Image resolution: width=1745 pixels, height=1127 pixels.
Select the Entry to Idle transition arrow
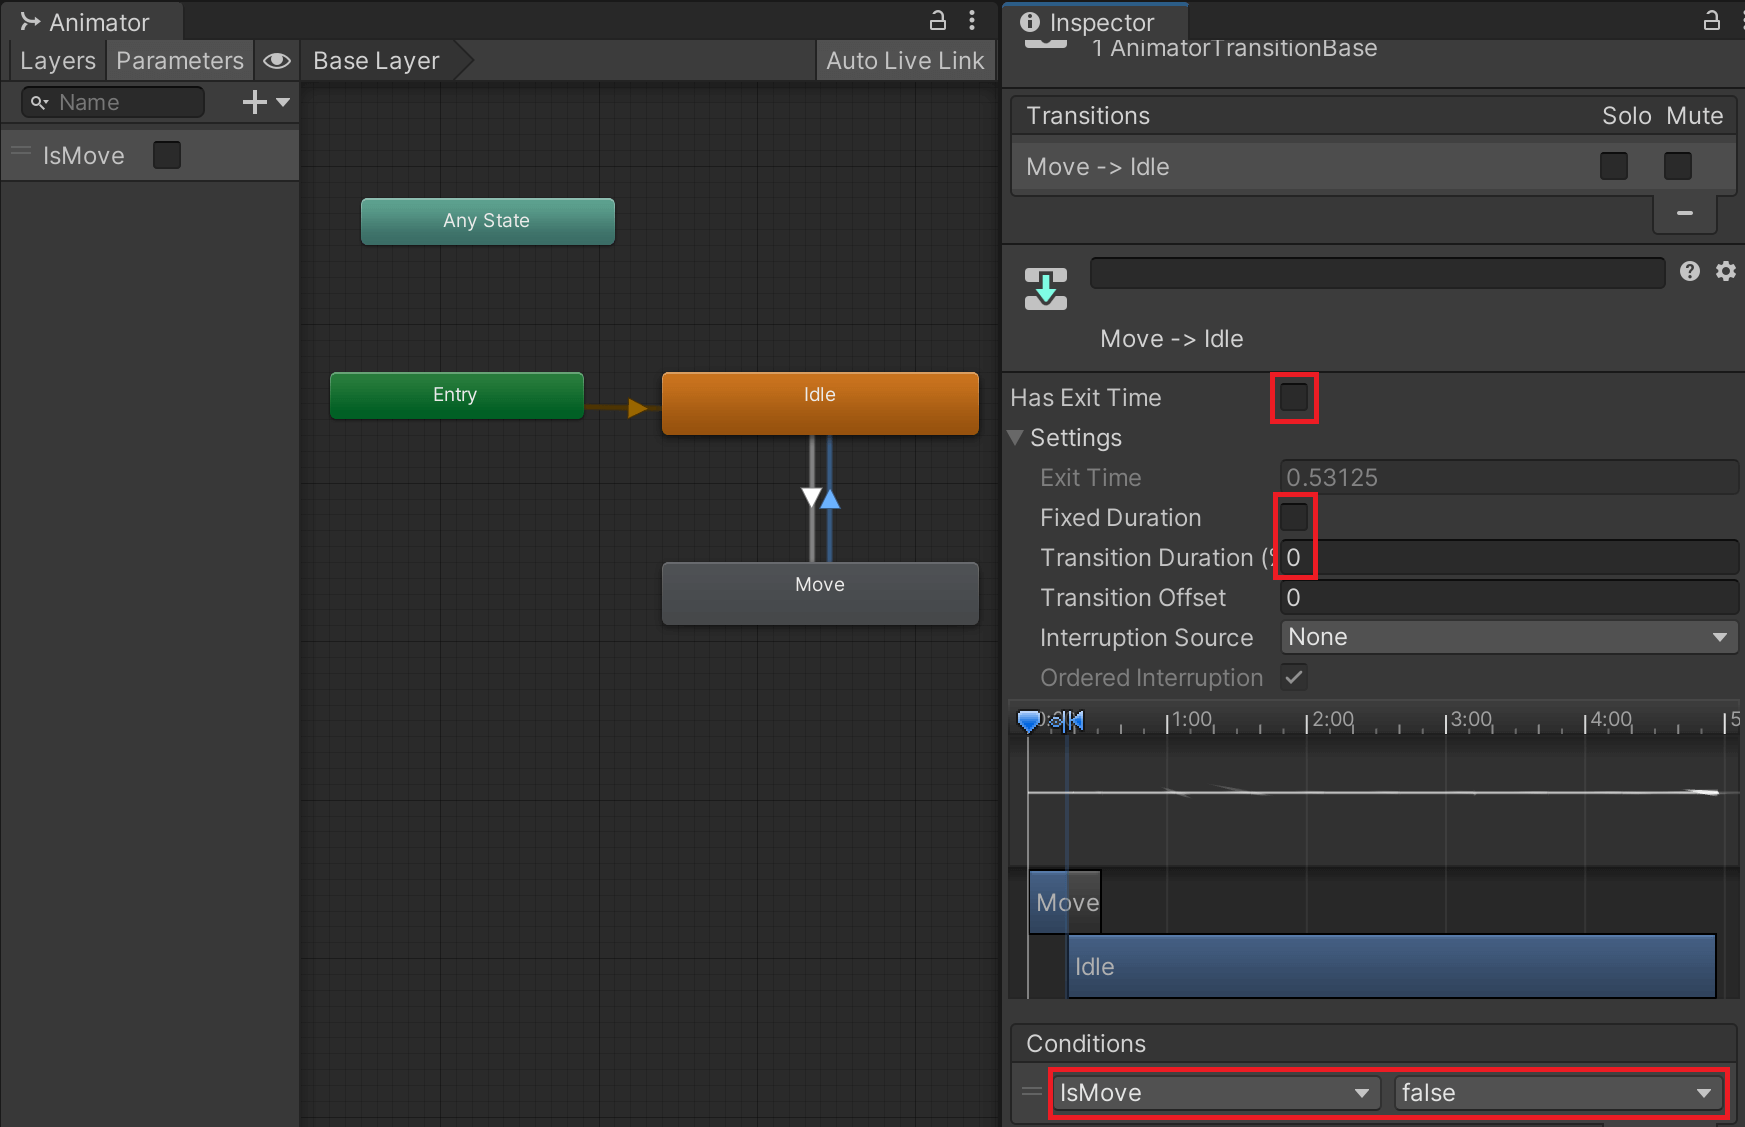coord(636,407)
